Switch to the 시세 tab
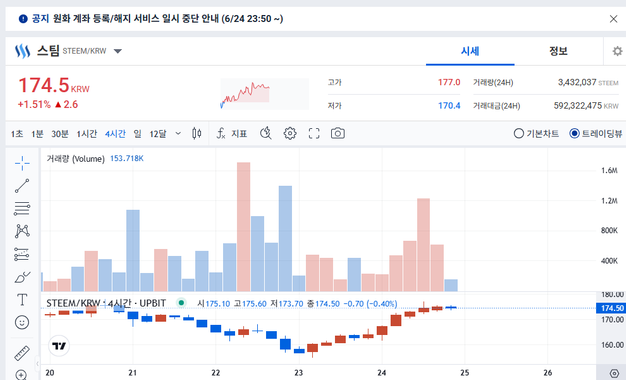The height and width of the screenshot is (380, 626). point(470,51)
